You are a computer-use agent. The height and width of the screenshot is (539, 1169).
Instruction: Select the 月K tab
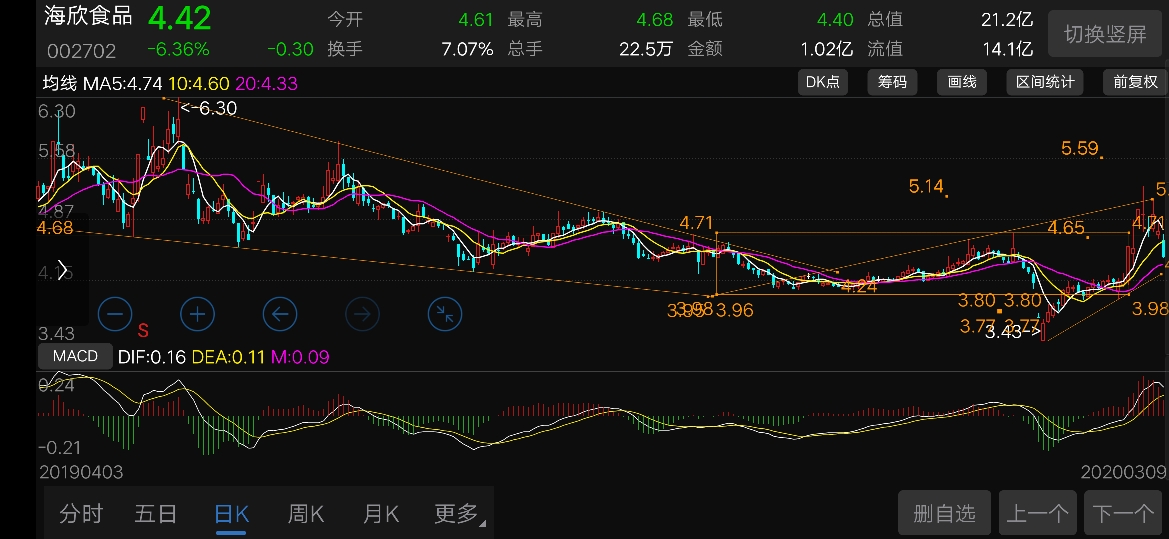tap(381, 513)
